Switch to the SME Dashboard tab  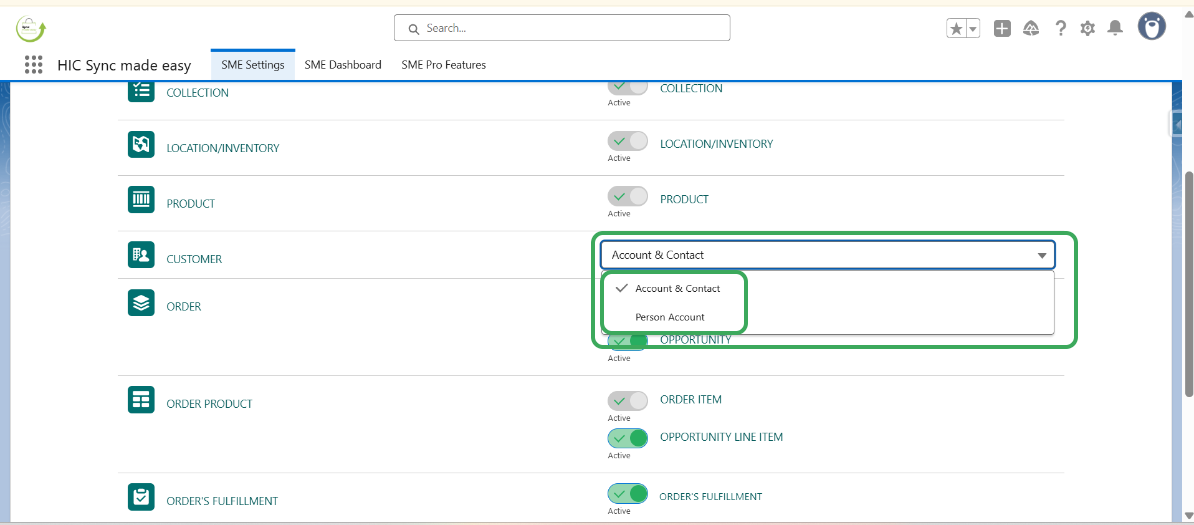(x=343, y=65)
